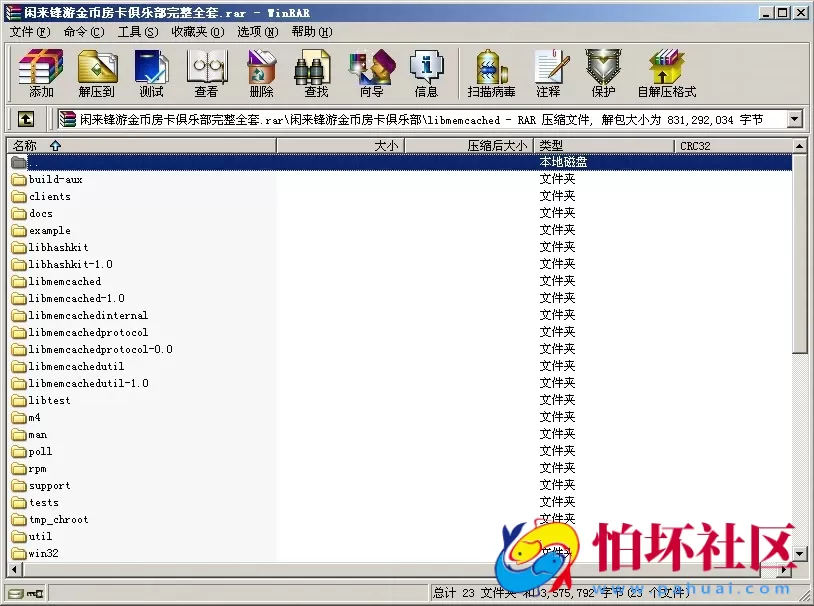Viewport: 814px width, 606px height.
Task: Open the 注释 (Comment) button
Action: pos(552,72)
